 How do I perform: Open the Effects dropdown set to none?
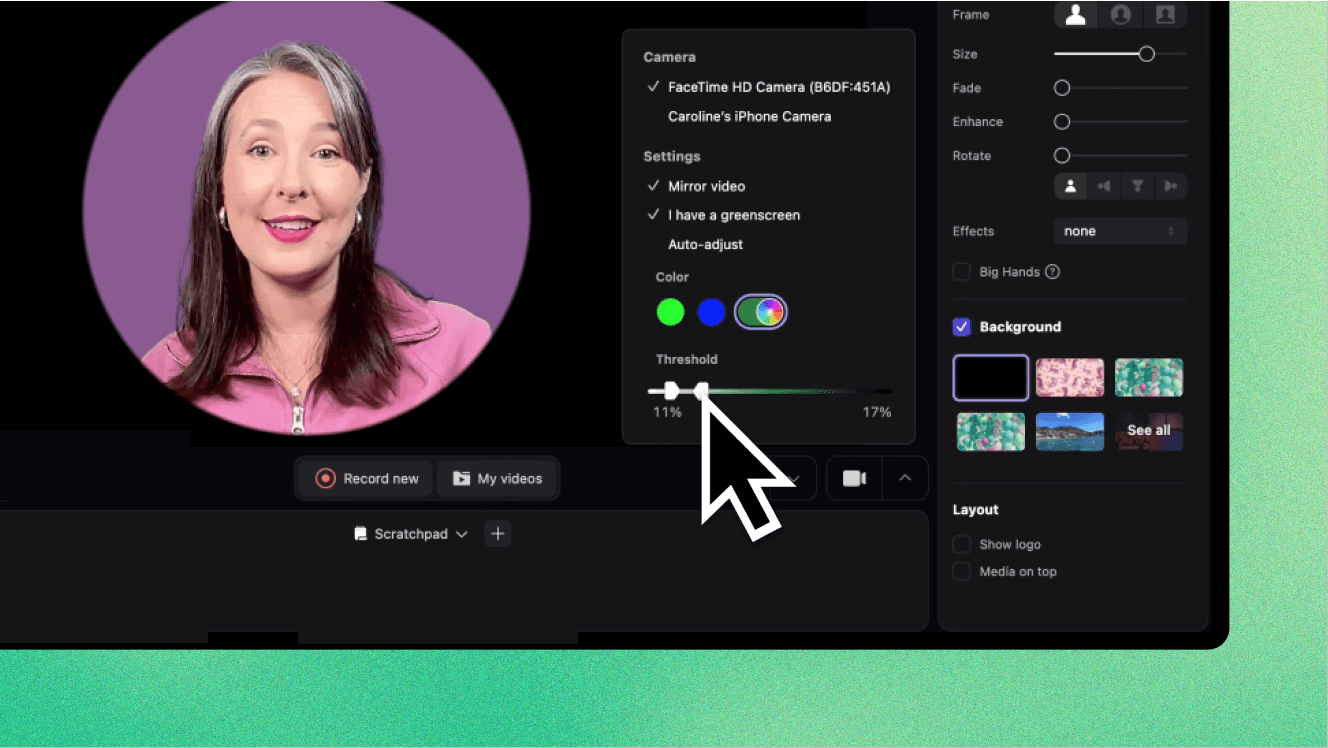pyautogui.click(x=1120, y=231)
